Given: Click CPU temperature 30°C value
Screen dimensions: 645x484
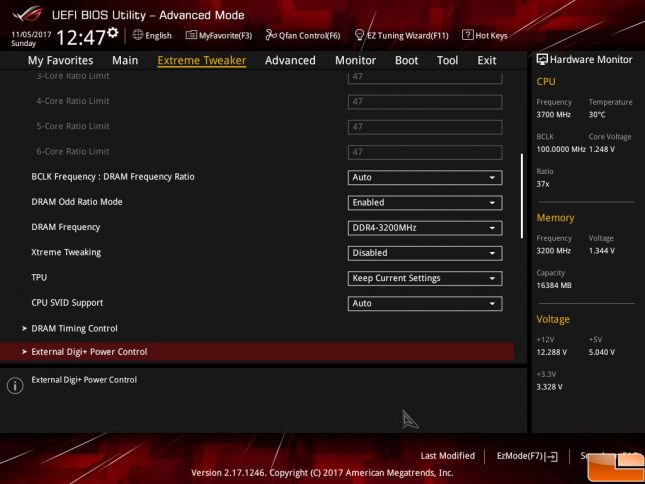Looking at the screenshot, I should pos(597,115).
